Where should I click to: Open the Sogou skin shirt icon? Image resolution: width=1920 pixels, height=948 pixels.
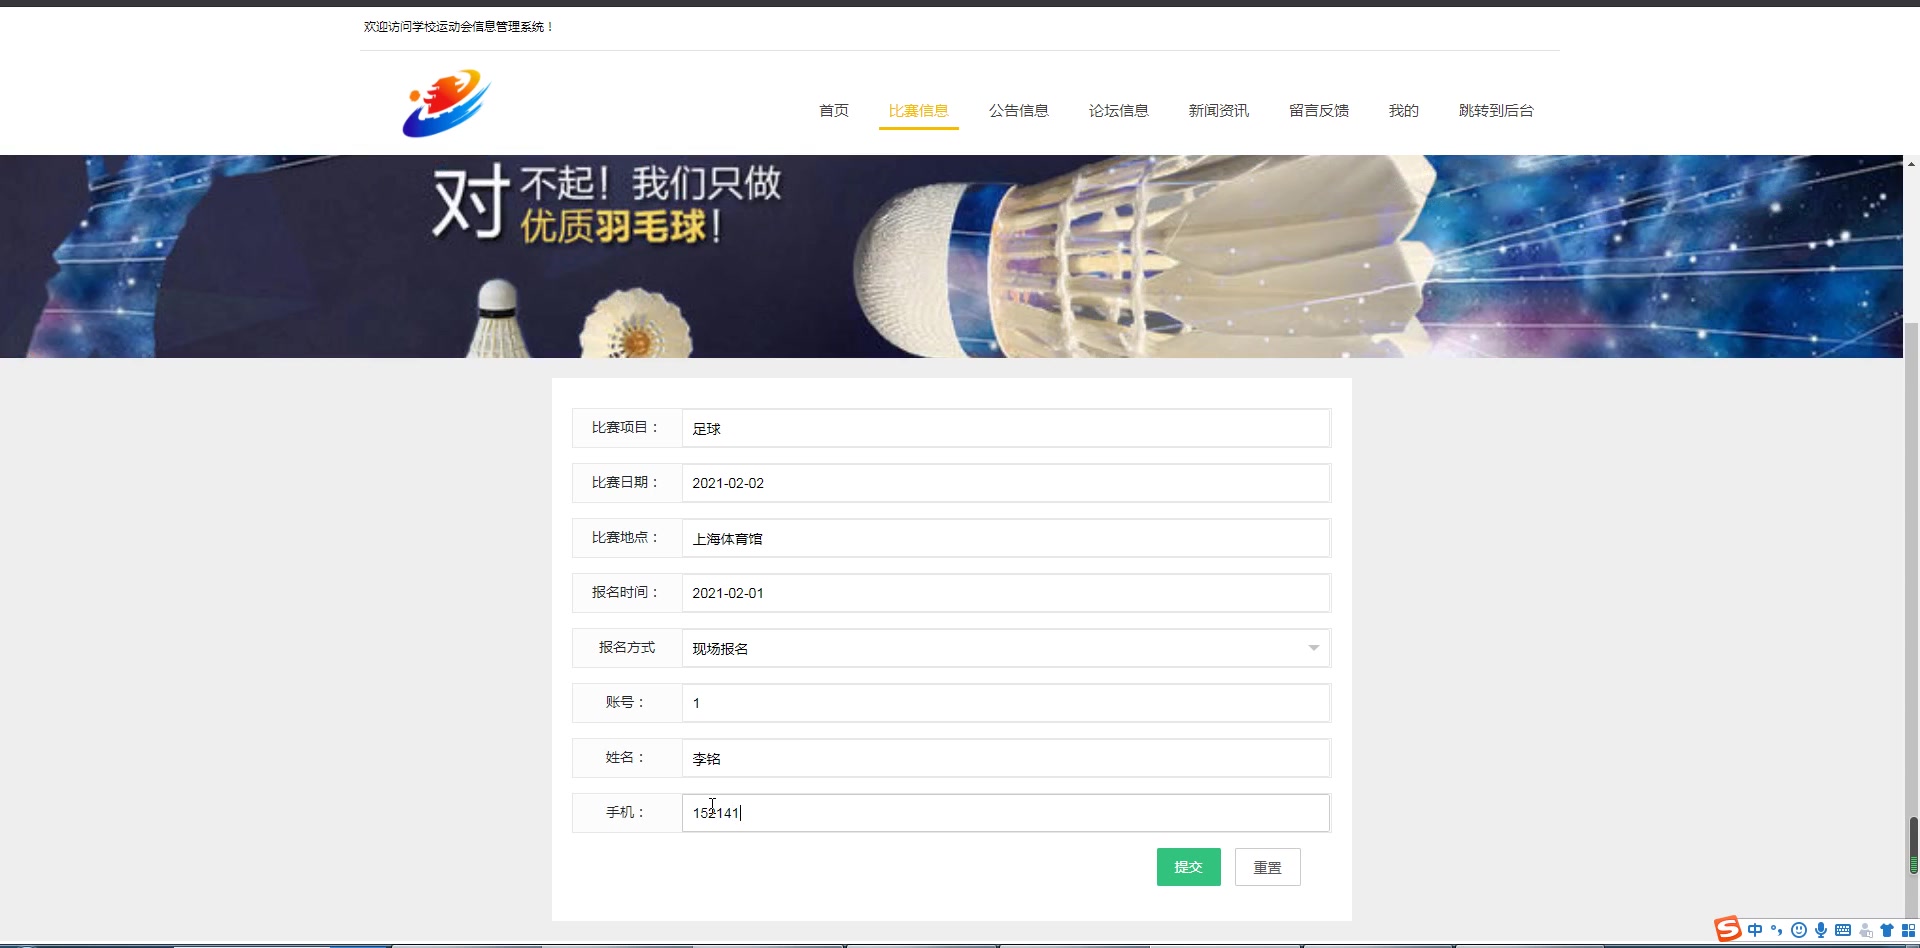click(x=1887, y=930)
